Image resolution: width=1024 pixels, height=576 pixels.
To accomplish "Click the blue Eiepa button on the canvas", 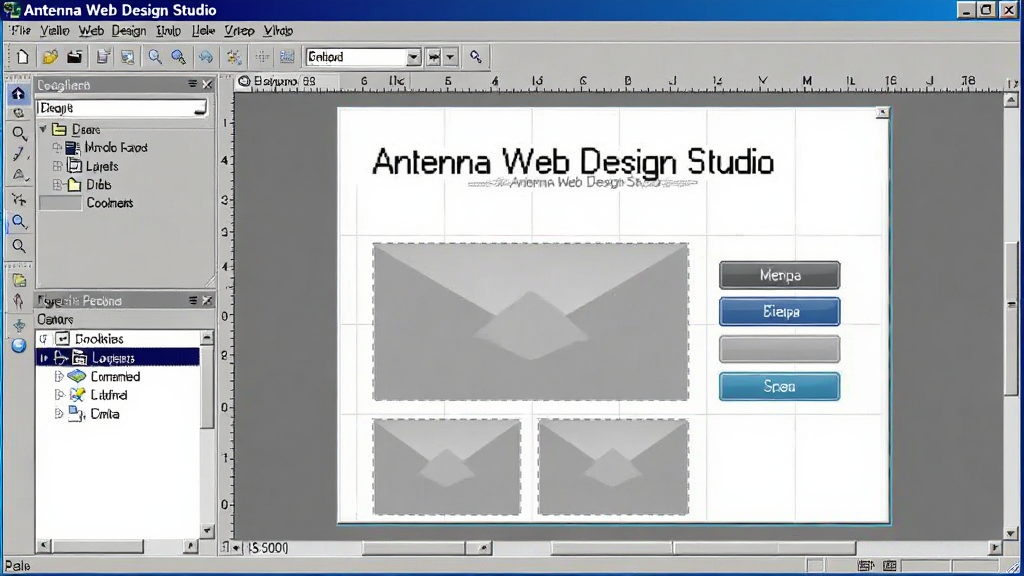I will coord(779,312).
